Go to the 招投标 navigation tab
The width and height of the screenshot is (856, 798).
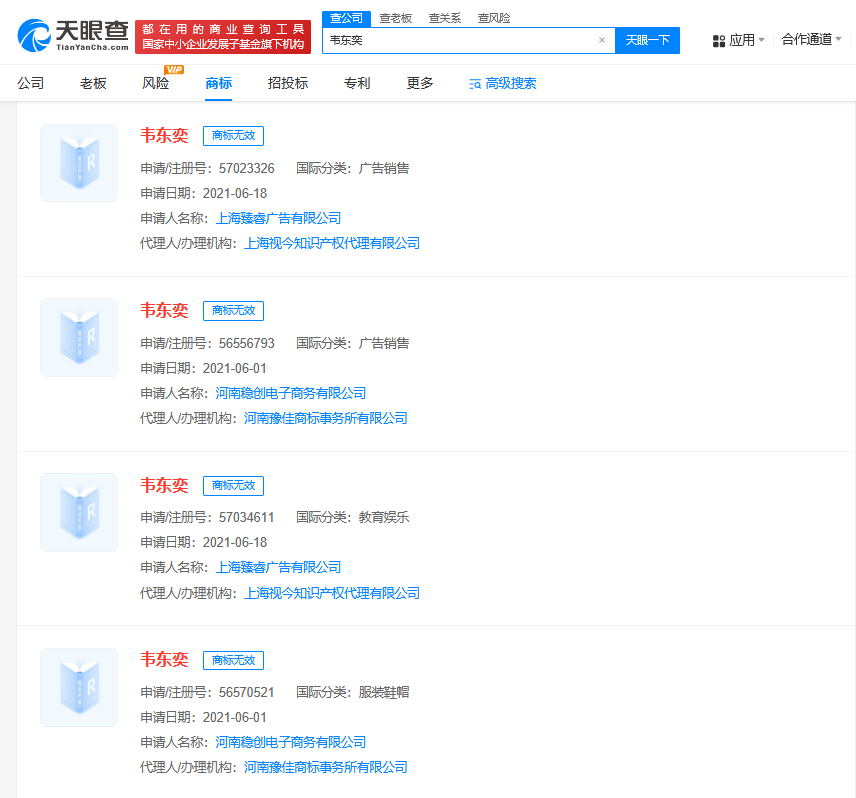pyautogui.click(x=288, y=84)
